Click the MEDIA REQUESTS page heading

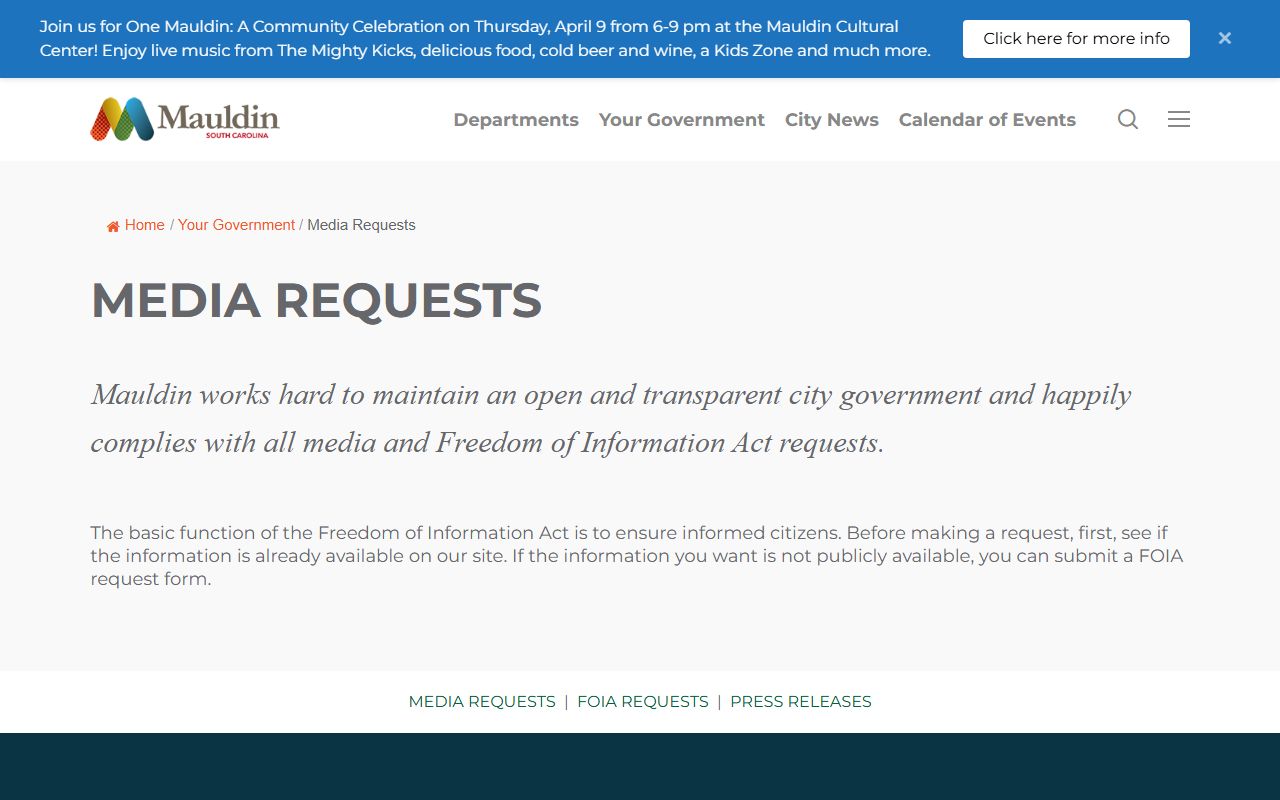pos(316,300)
